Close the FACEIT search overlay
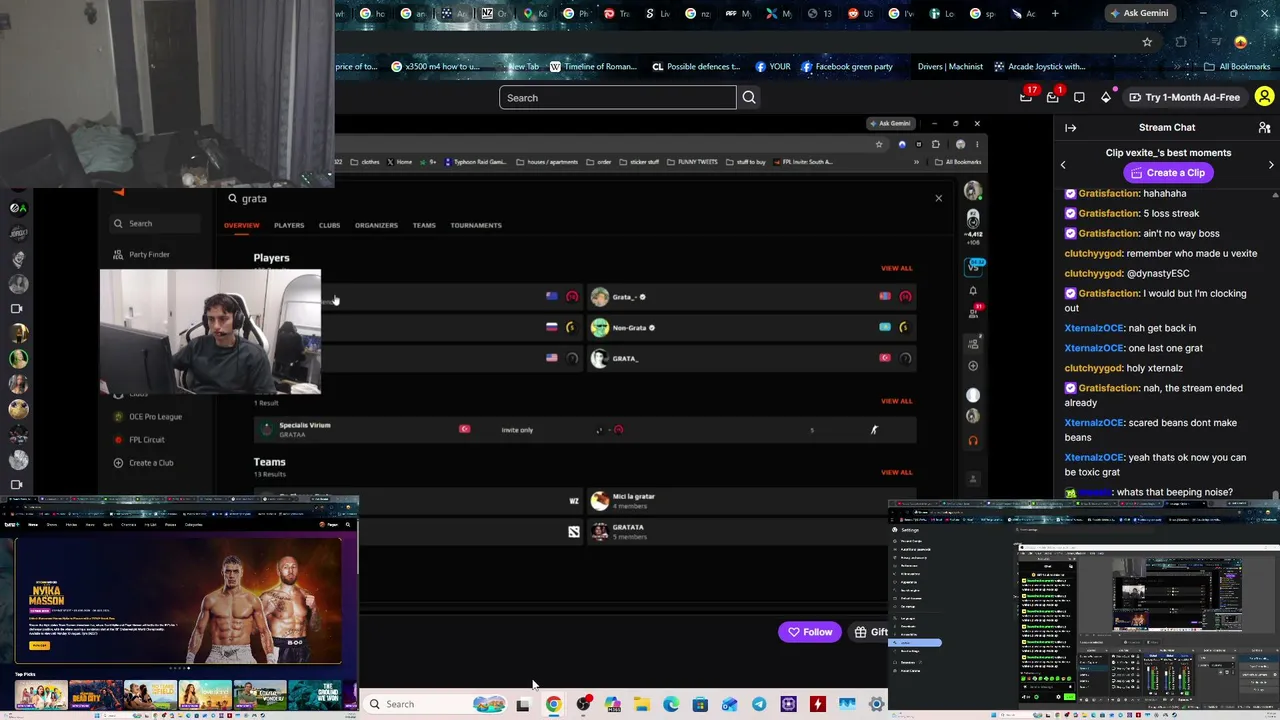1280x720 pixels. tap(938, 198)
